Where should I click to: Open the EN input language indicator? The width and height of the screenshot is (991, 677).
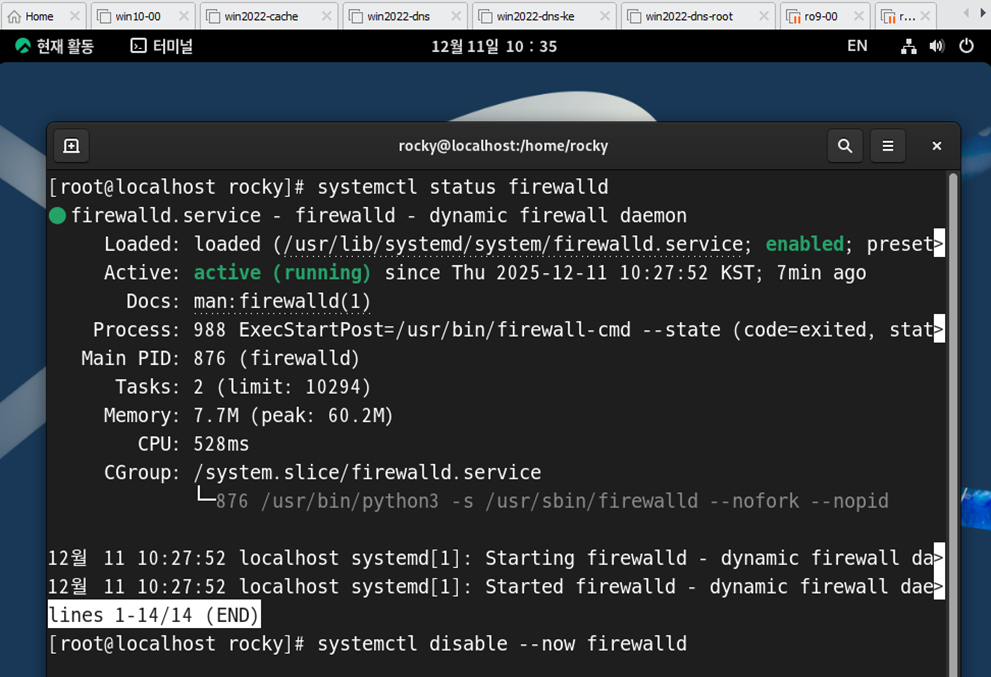857,46
